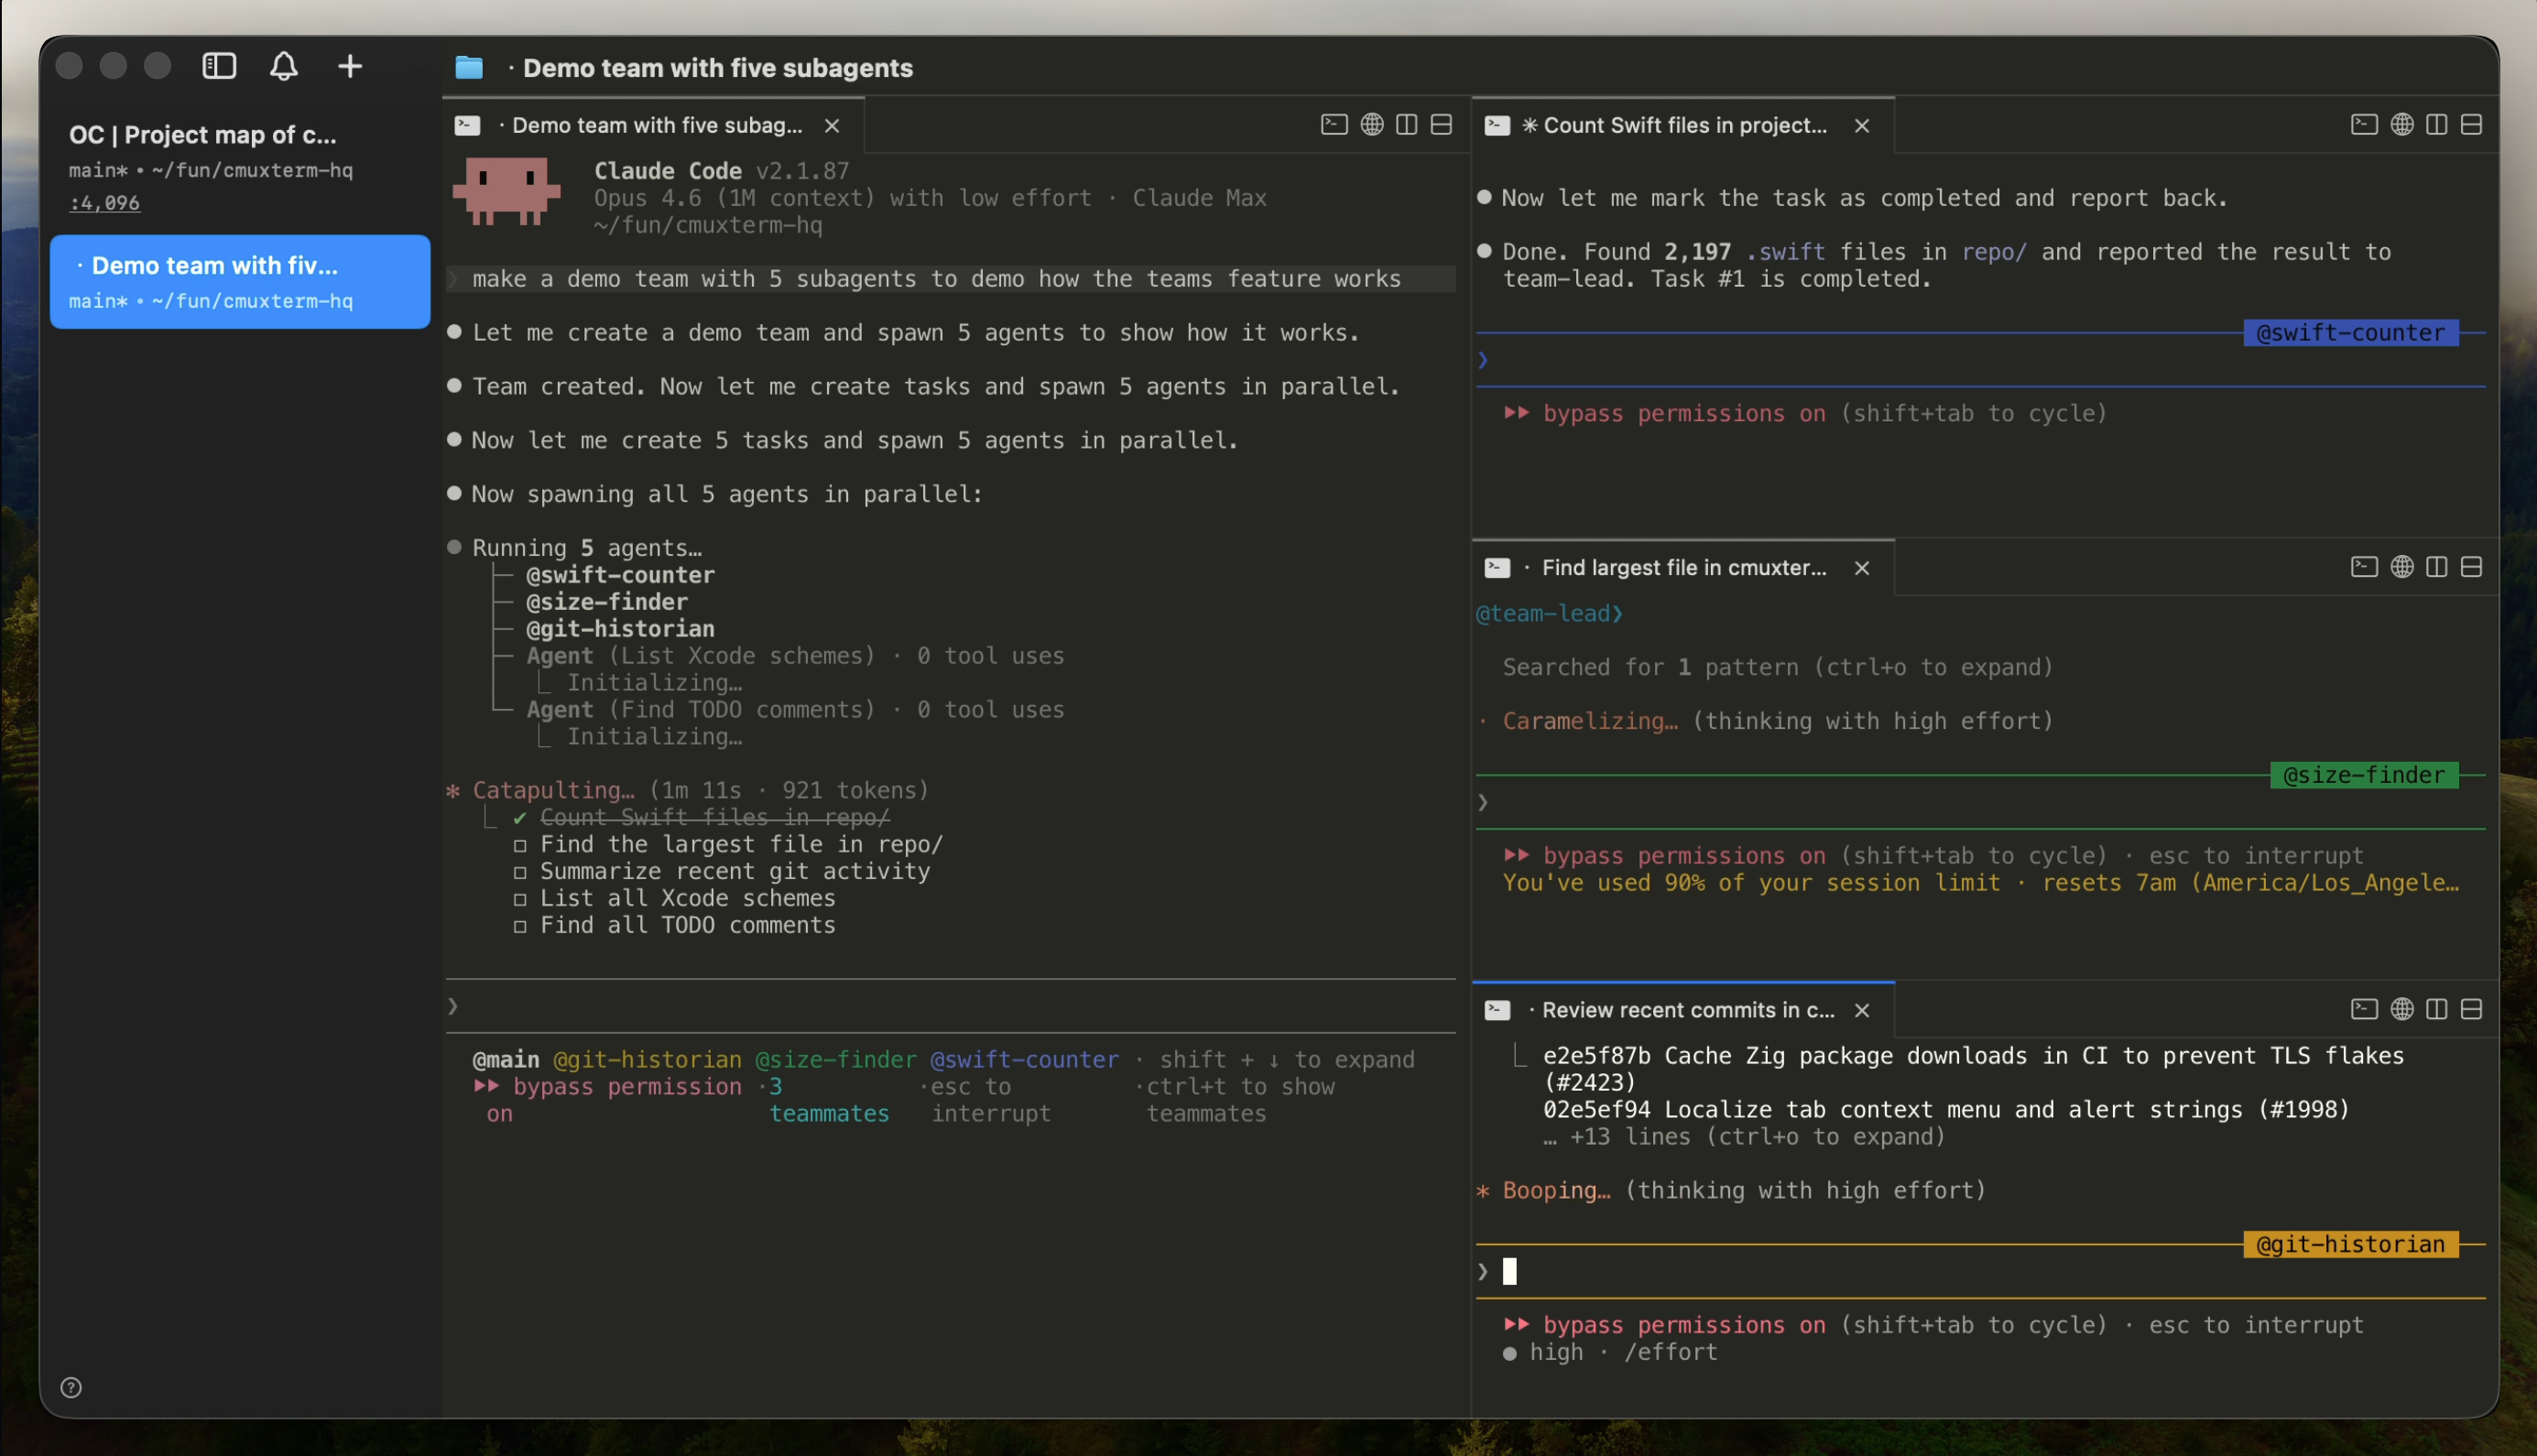Check 'Find all TODO comments' task box

point(520,926)
